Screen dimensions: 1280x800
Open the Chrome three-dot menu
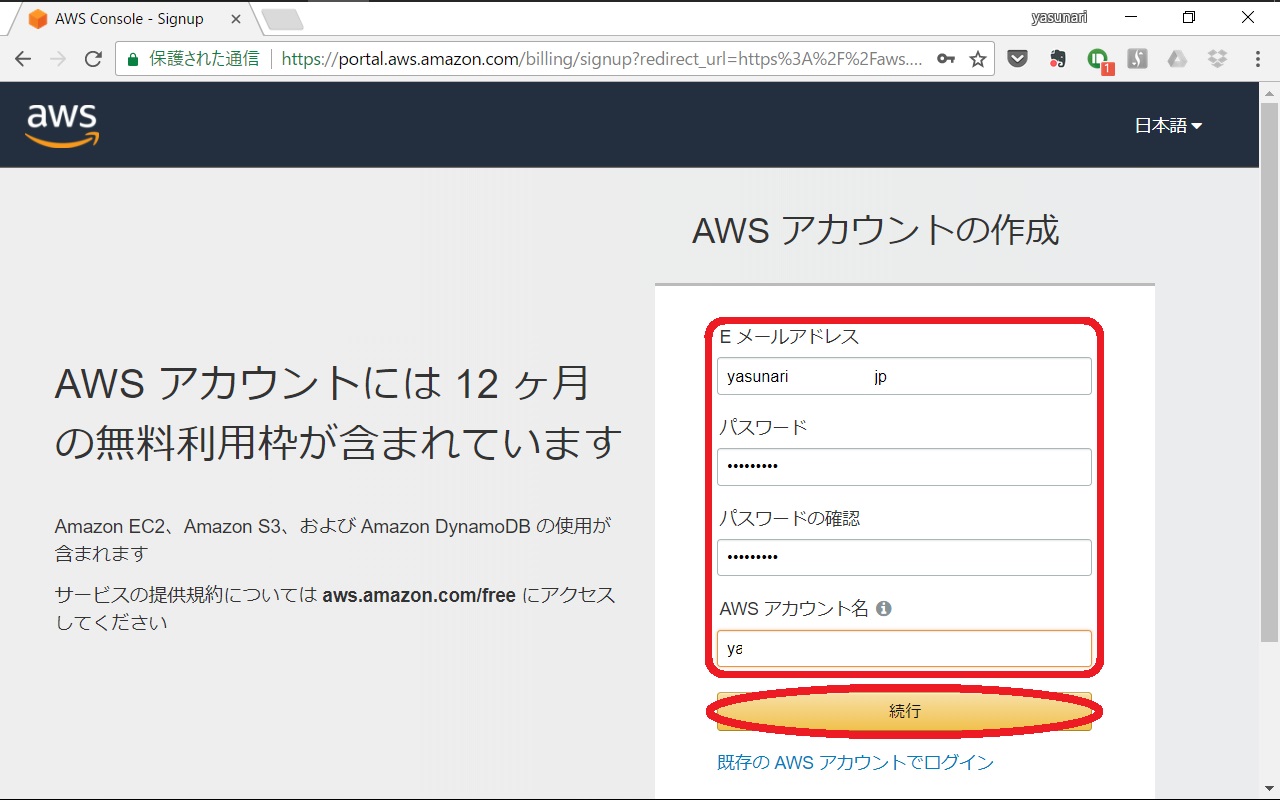pyautogui.click(x=1257, y=59)
